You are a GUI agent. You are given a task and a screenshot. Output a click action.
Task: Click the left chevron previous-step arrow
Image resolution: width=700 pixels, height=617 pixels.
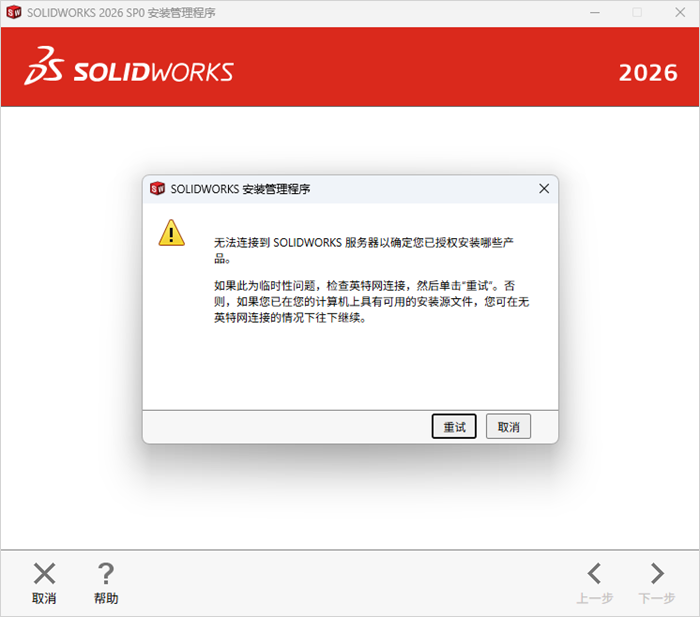pos(594,573)
